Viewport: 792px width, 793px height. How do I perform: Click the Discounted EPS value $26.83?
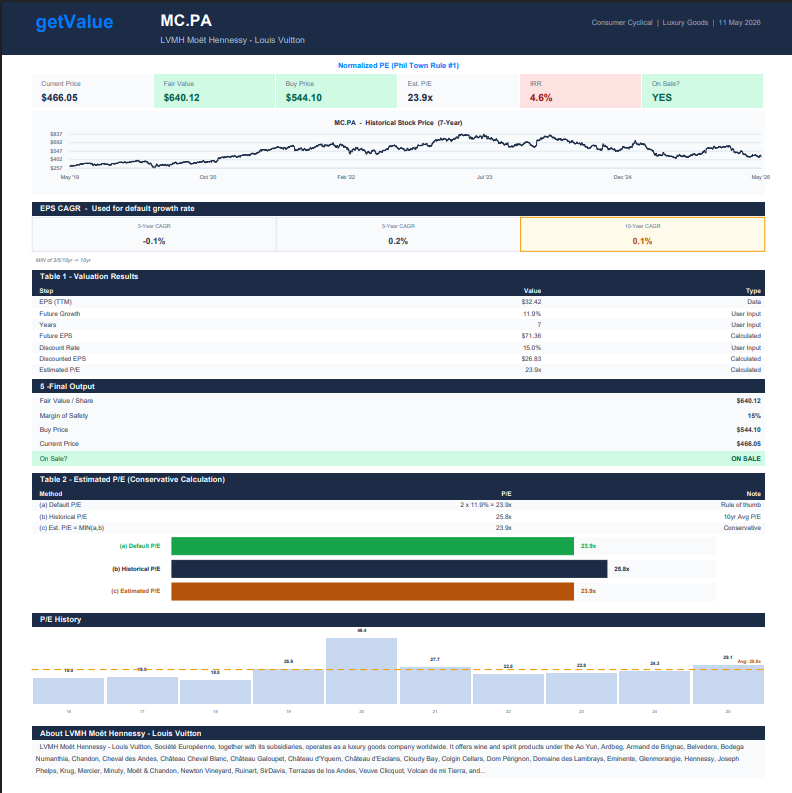[531, 359]
